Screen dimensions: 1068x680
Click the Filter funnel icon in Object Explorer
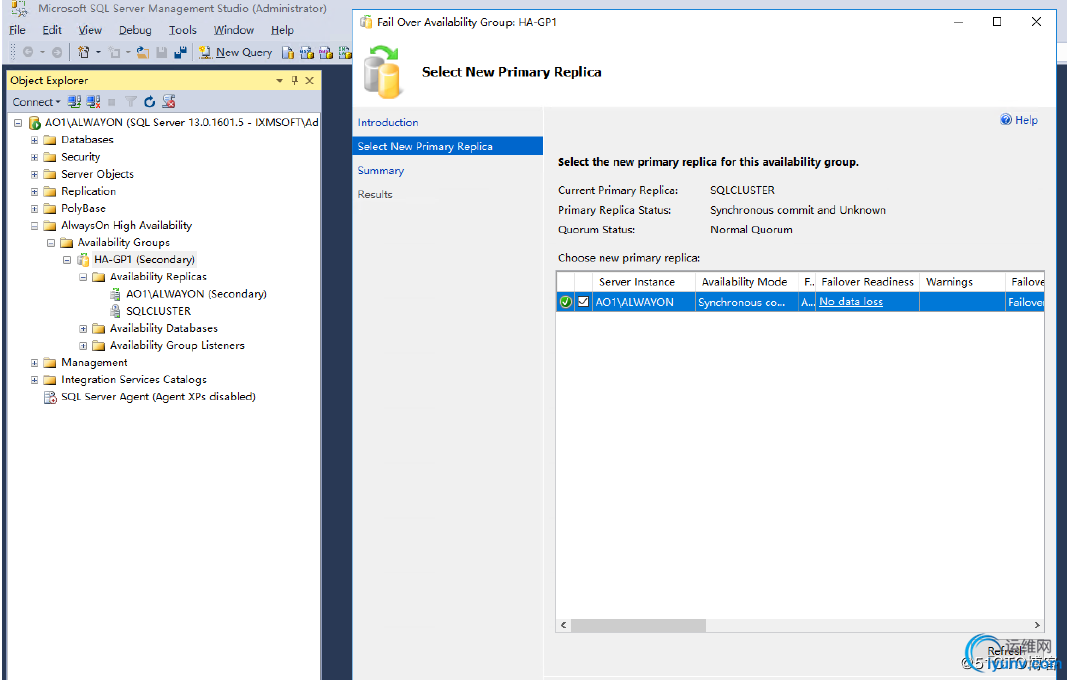point(131,102)
